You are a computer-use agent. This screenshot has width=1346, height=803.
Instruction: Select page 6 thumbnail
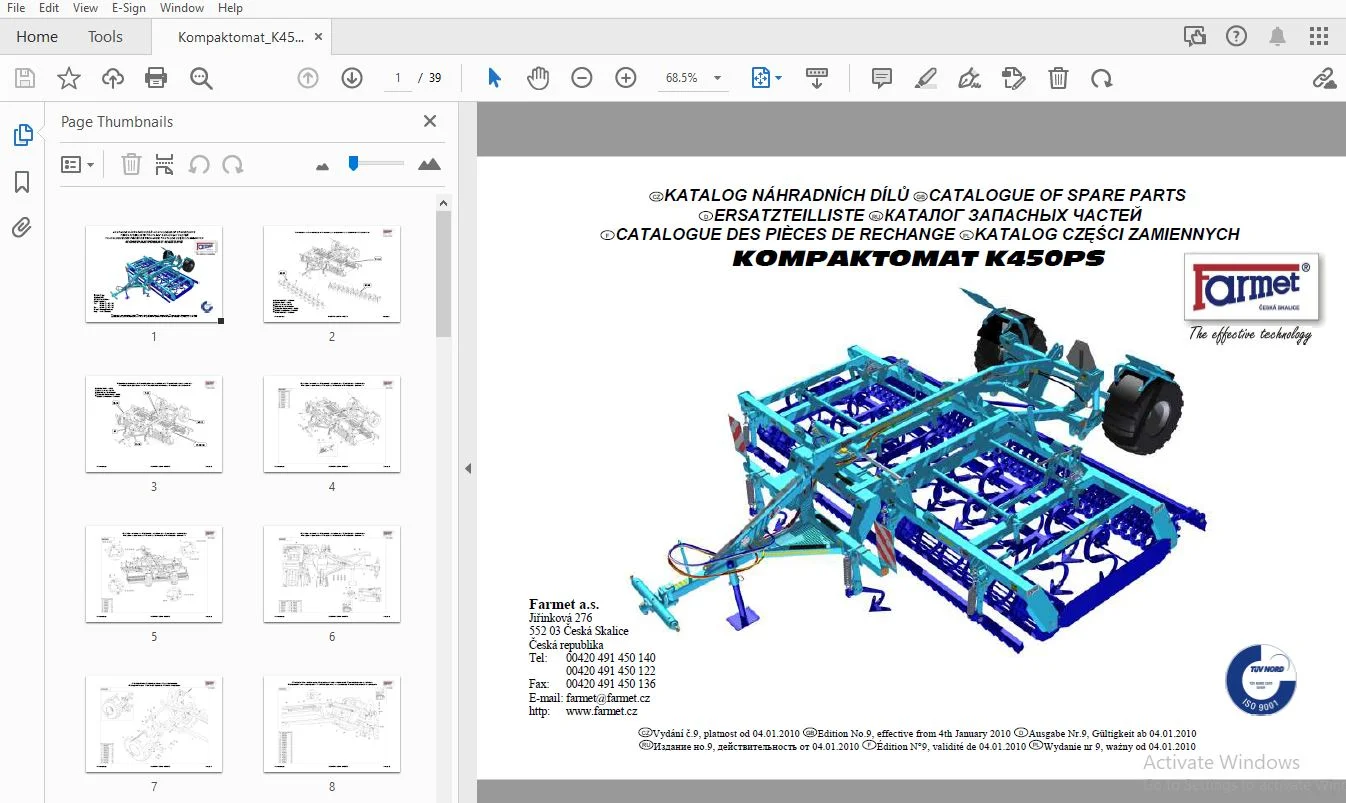[332, 574]
